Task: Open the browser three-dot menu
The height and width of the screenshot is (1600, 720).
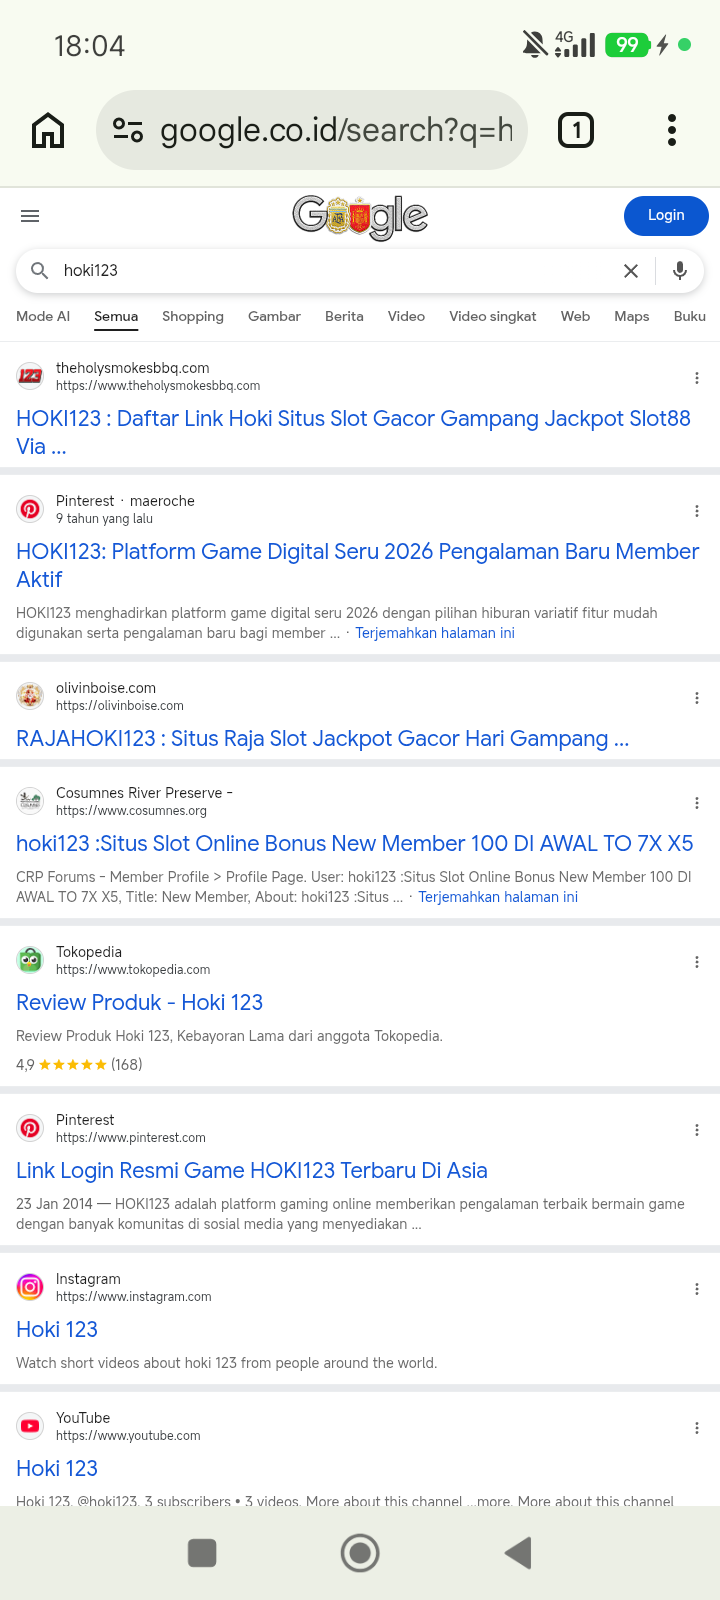Action: tap(672, 130)
